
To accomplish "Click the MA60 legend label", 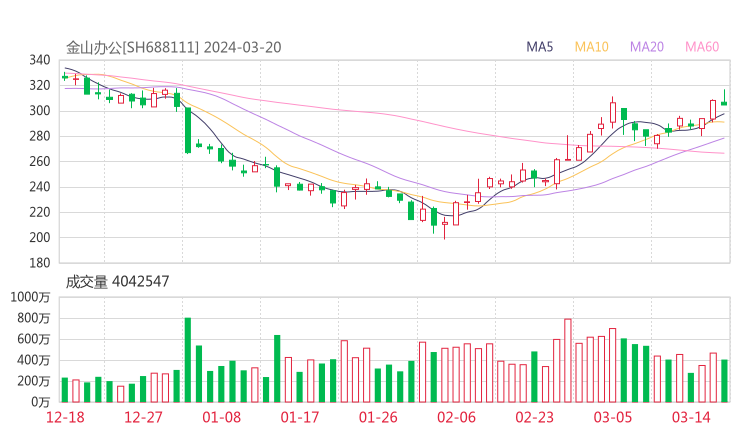I will click(x=702, y=47).
